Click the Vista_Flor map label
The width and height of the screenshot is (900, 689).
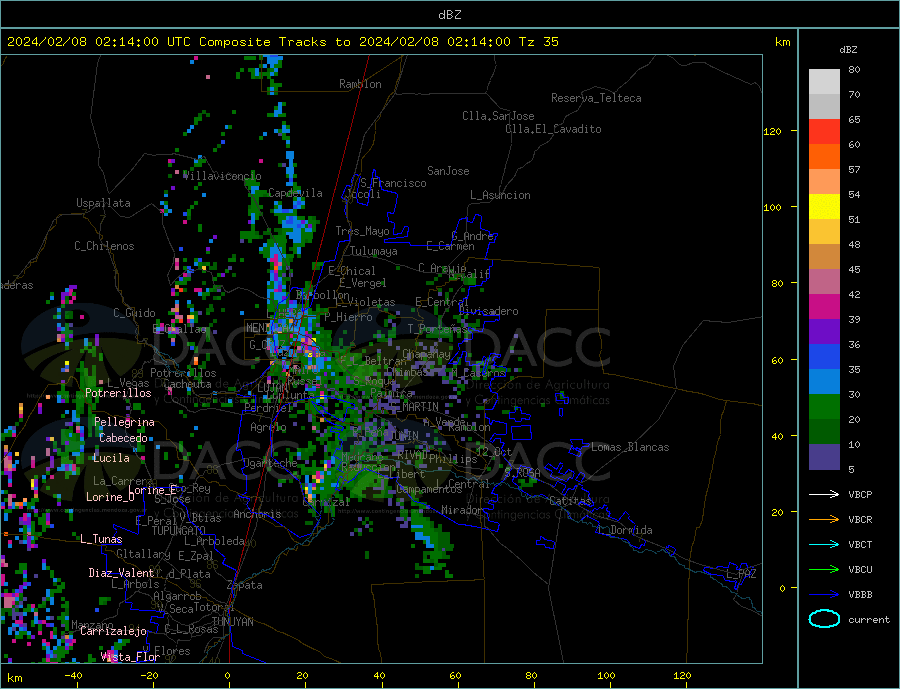[x=130, y=657]
